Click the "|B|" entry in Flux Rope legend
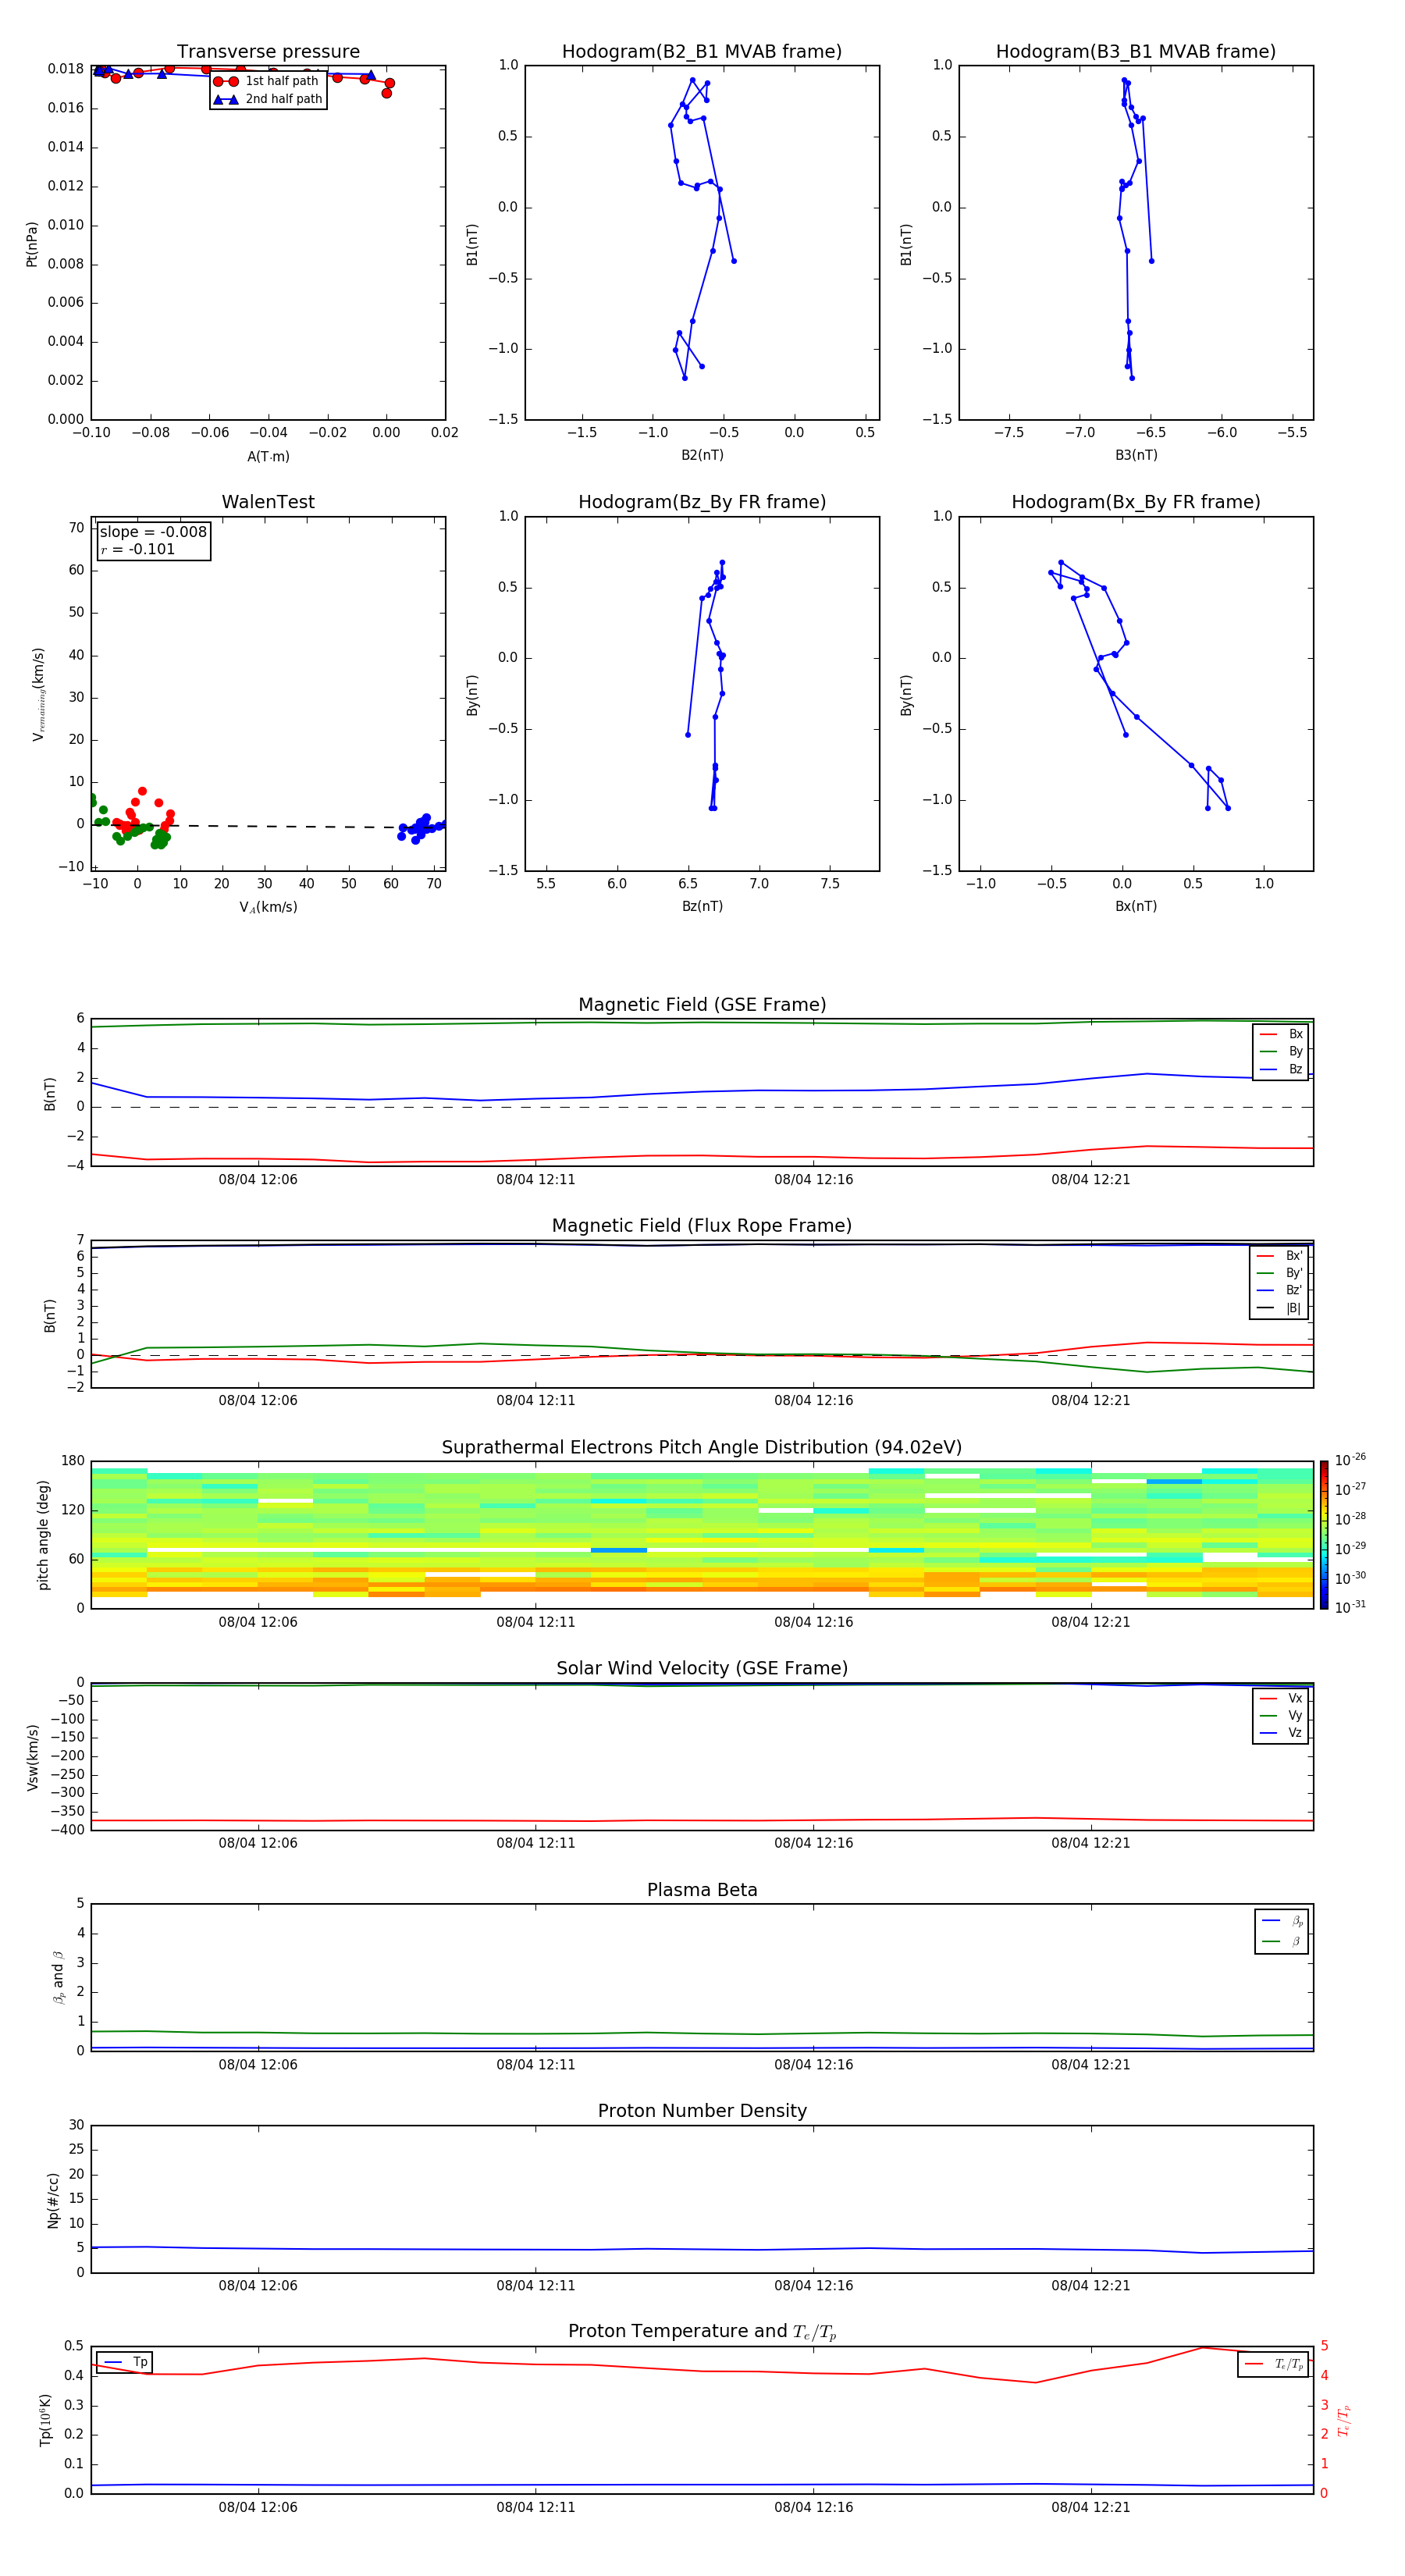The width and height of the screenshot is (1405, 2576). tap(1280, 1308)
